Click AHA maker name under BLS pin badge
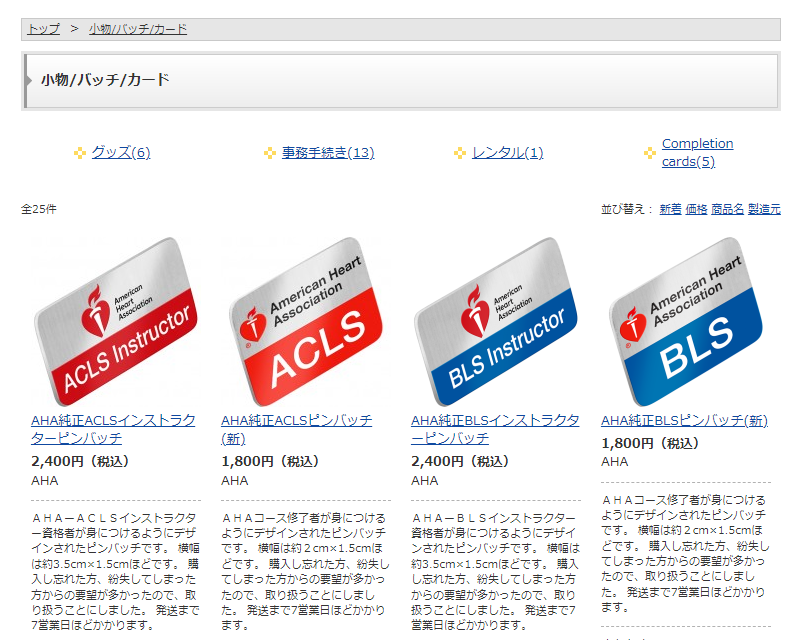The height and width of the screenshot is (640, 812). tap(615, 461)
